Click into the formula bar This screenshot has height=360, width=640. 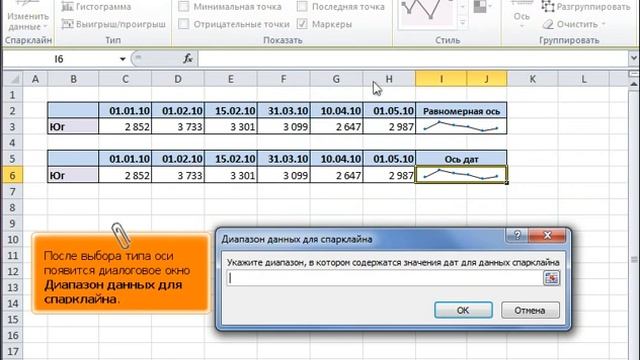coord(412,59)
